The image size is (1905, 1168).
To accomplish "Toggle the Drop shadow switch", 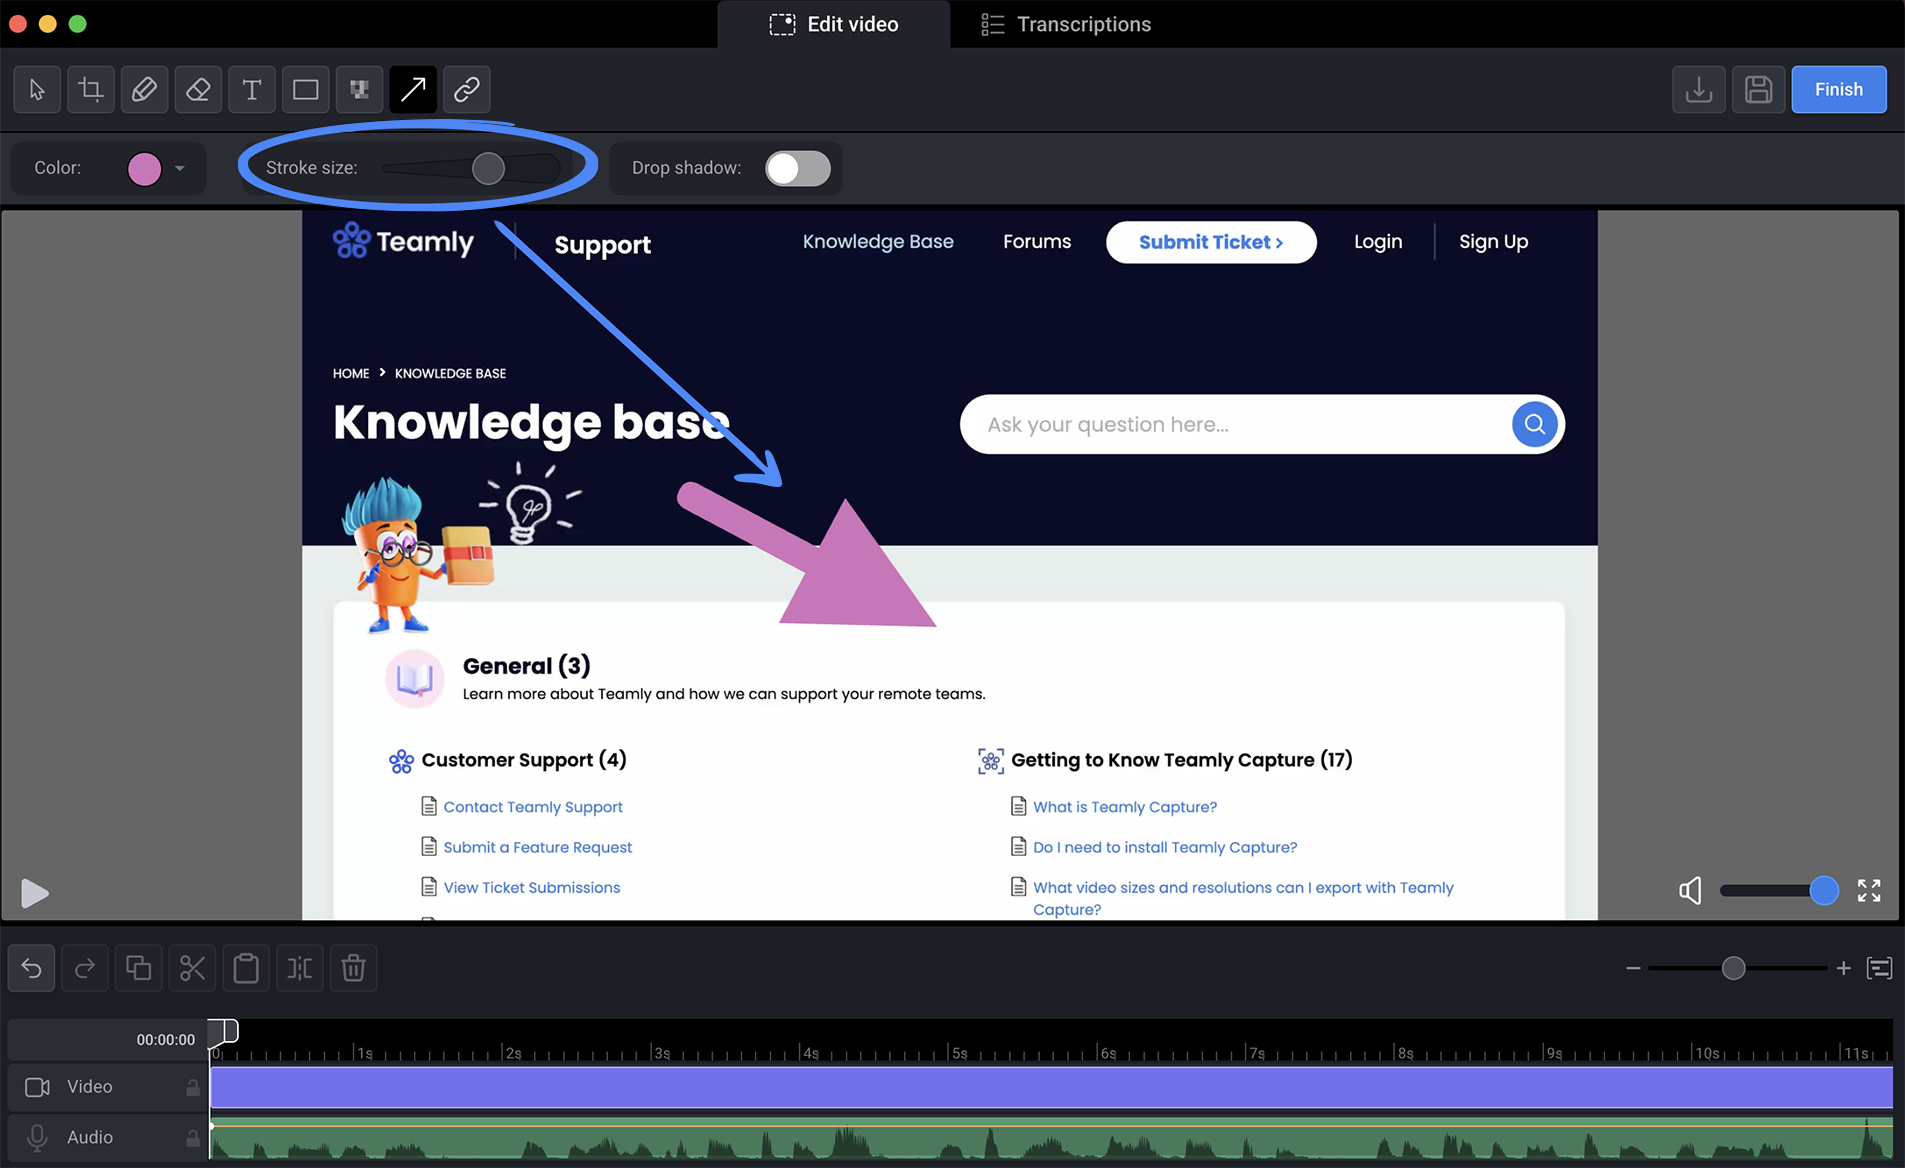I will [798, 169].
